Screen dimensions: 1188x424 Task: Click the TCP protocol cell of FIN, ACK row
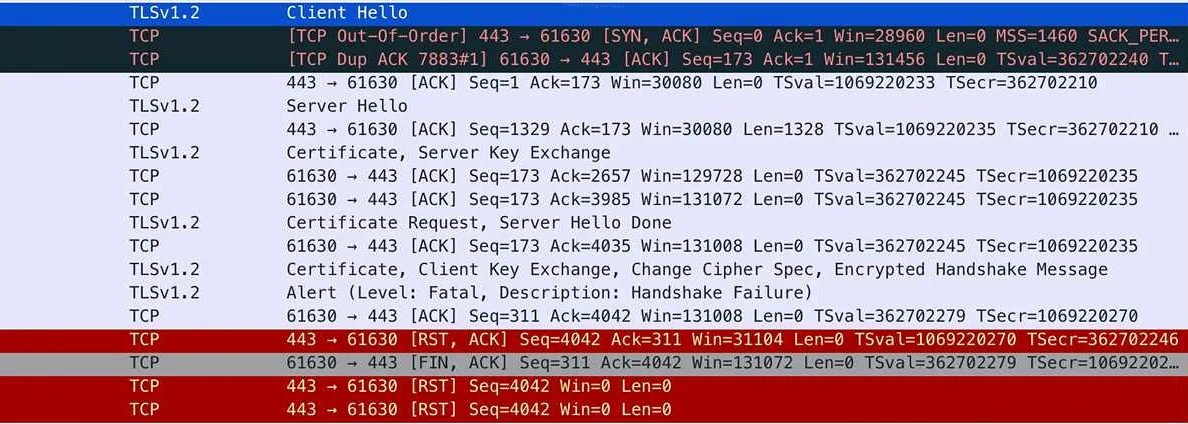(144, 363)
